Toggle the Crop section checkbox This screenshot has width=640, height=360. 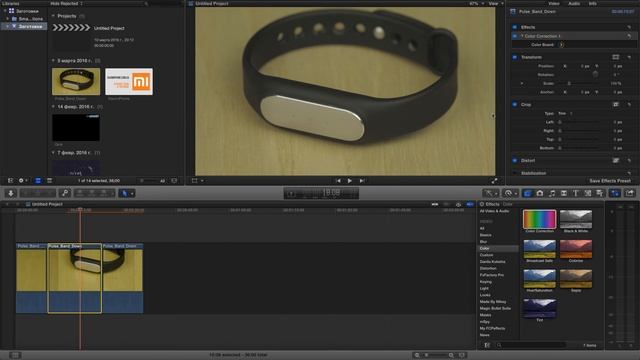click(x=515, y=104)
